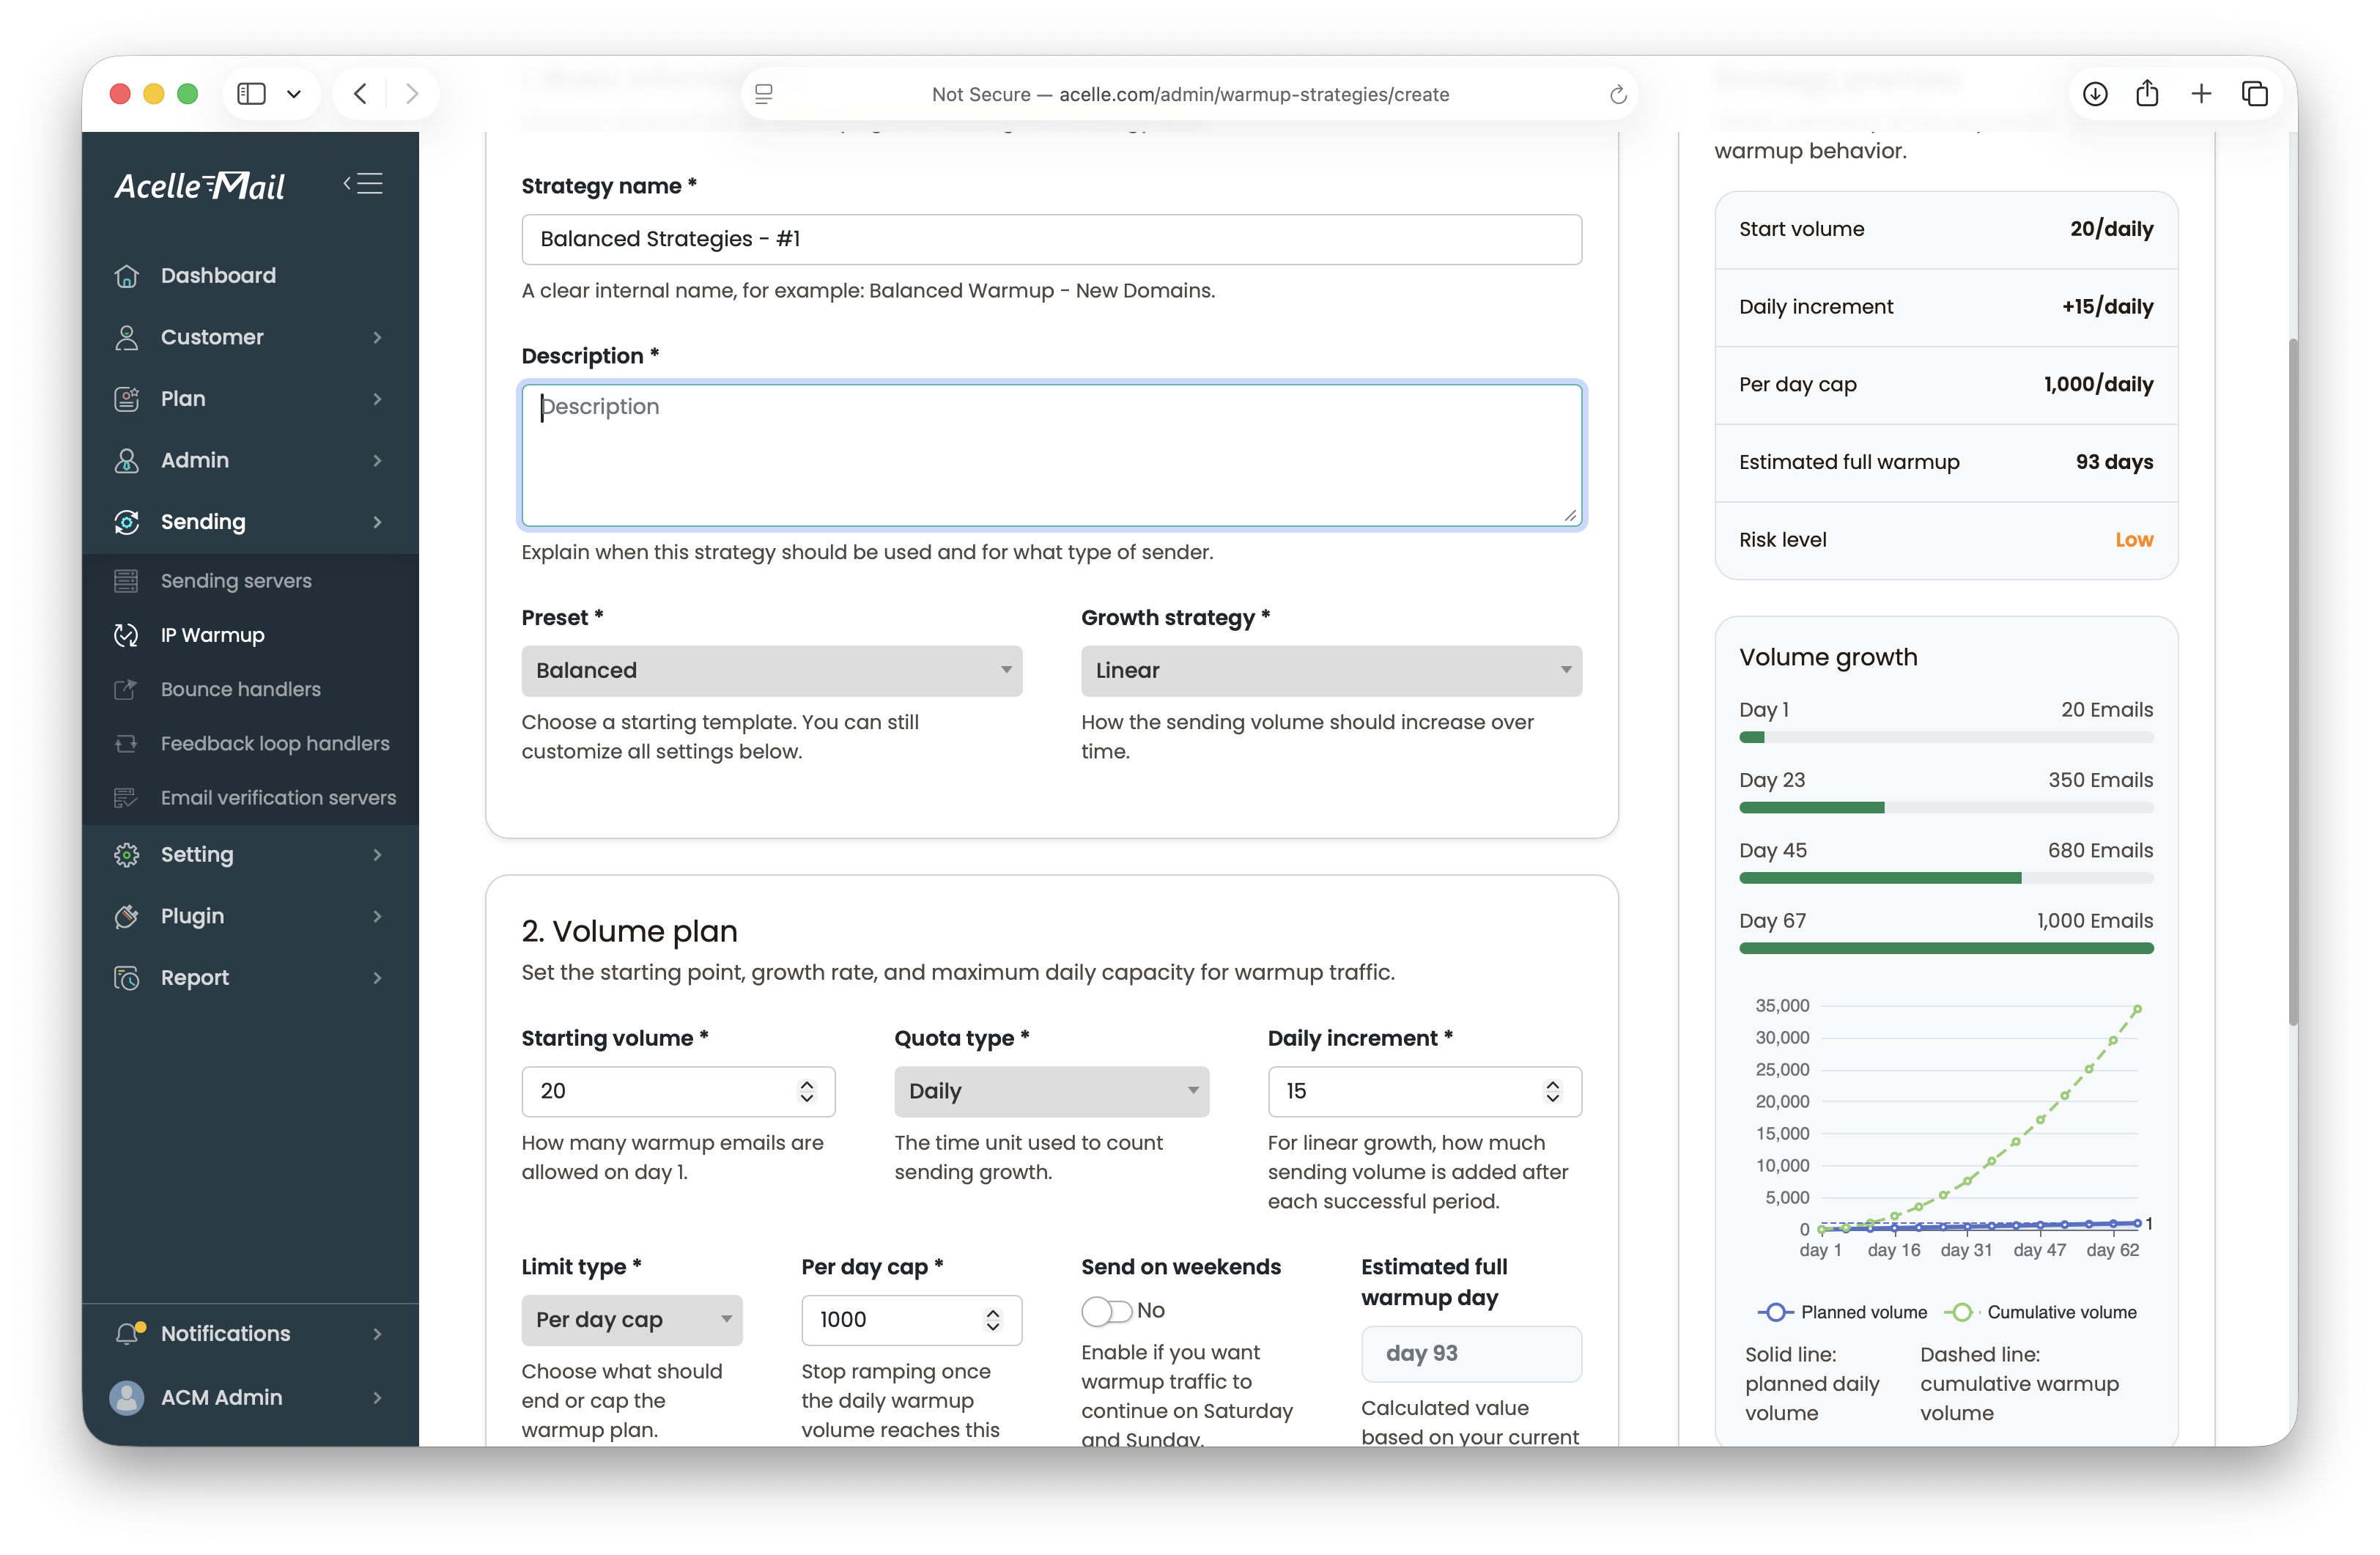The width and height of the screenshot is (2380, 1555).
Task: Open the ACM Admin account menu
Action: click(x=251, y=1397)
